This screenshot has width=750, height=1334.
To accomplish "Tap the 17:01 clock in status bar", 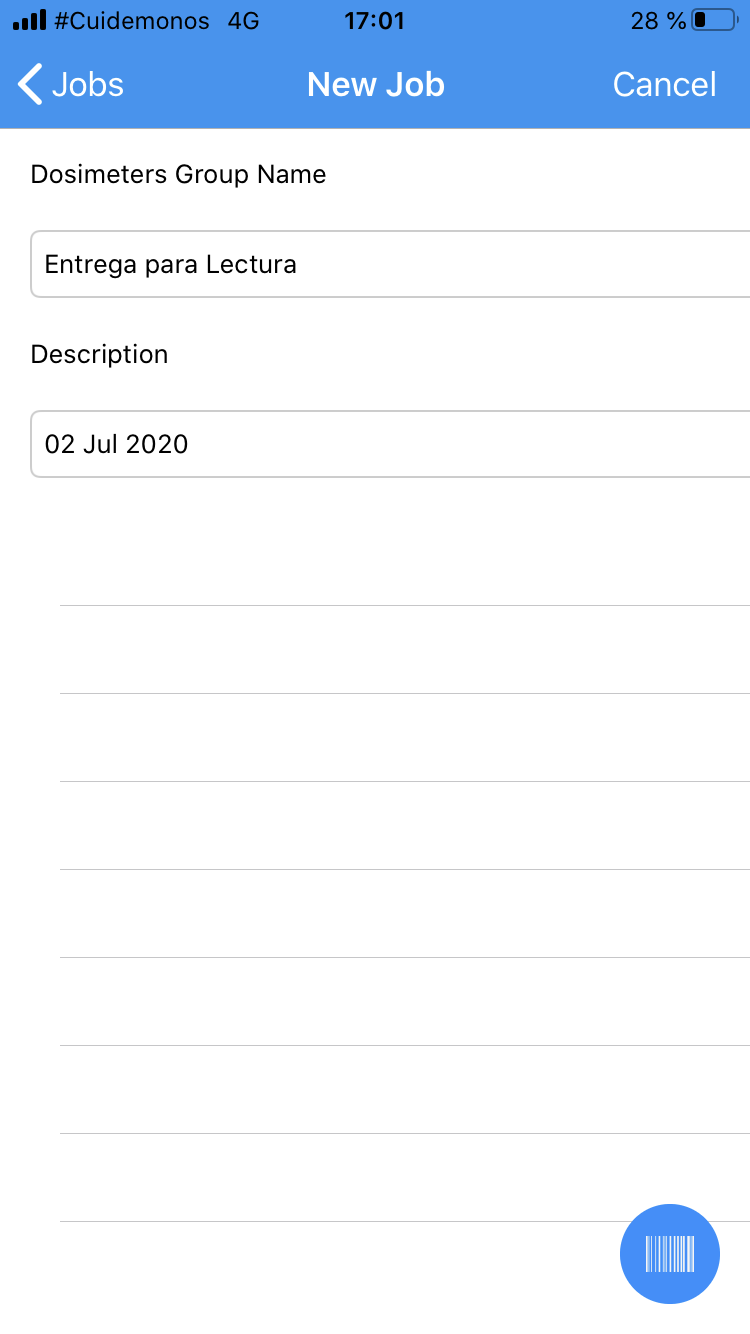I will (374, 20).
